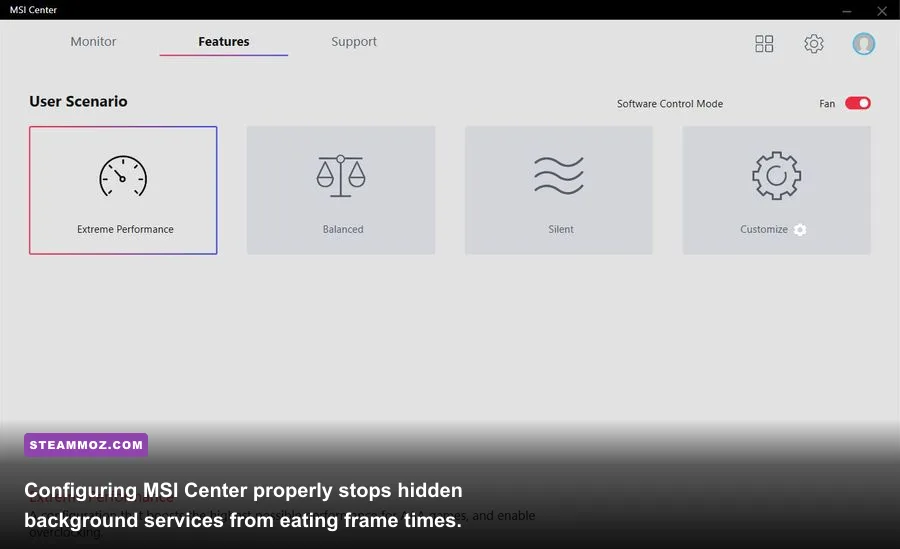Open settings gear in top bar
This screenshot has height=549, width=900.
tap(813, 44)
